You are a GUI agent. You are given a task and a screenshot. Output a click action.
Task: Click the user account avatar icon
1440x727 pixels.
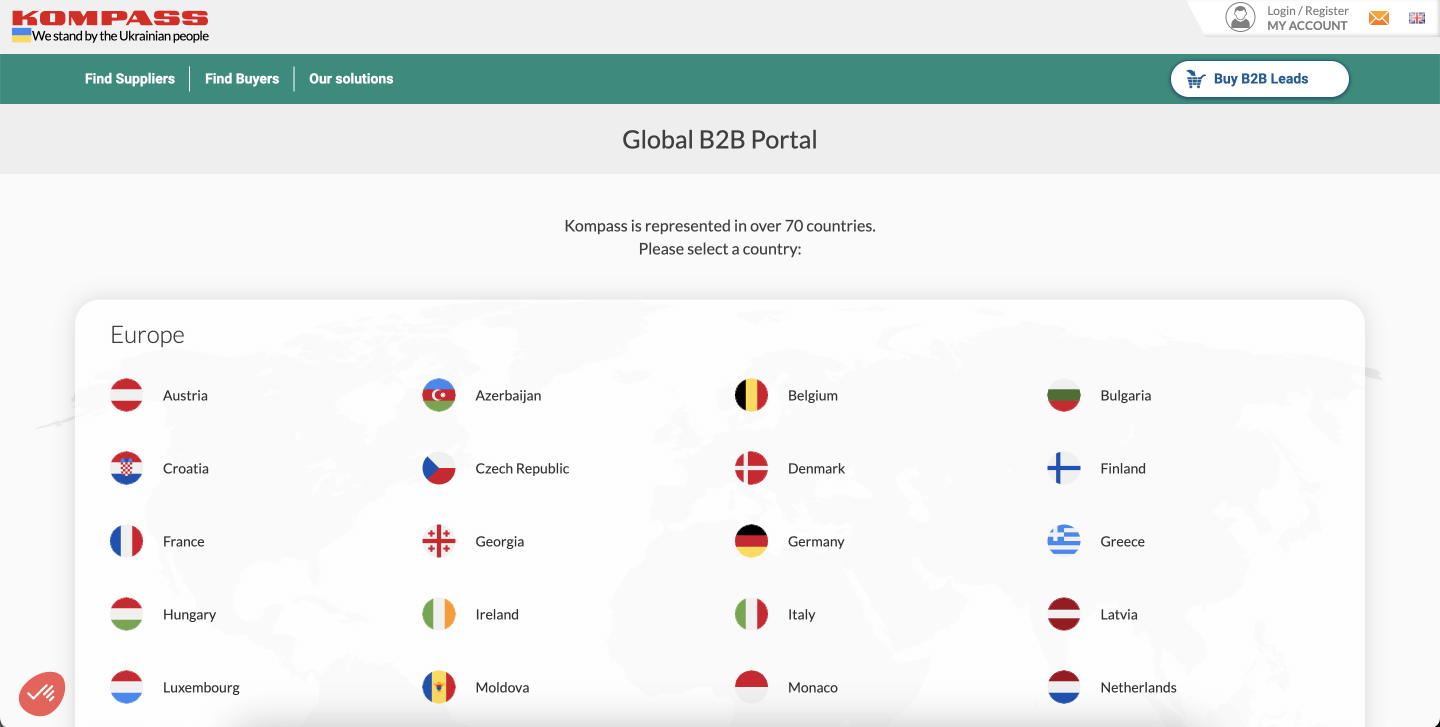1240,18
